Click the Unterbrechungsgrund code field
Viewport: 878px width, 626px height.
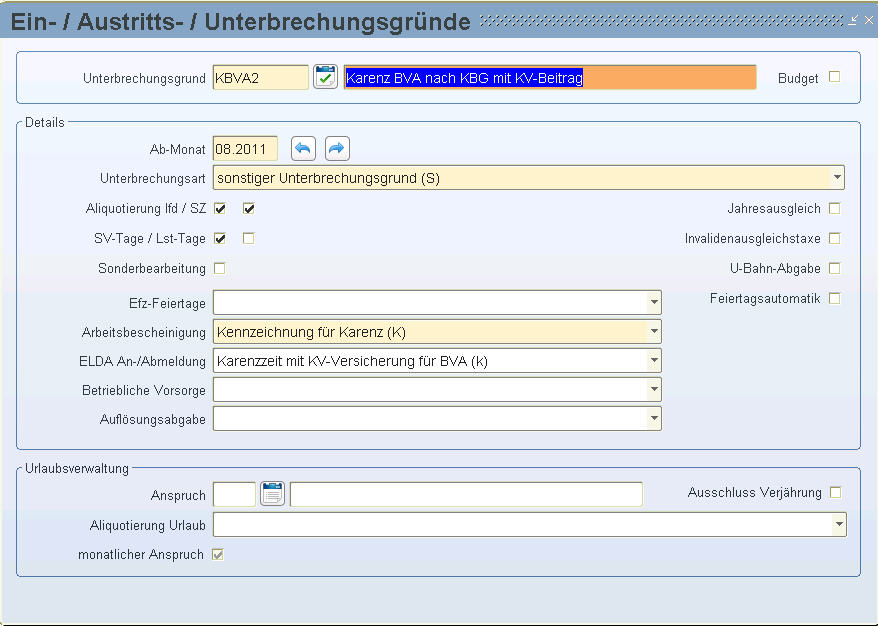pos(260,78)
